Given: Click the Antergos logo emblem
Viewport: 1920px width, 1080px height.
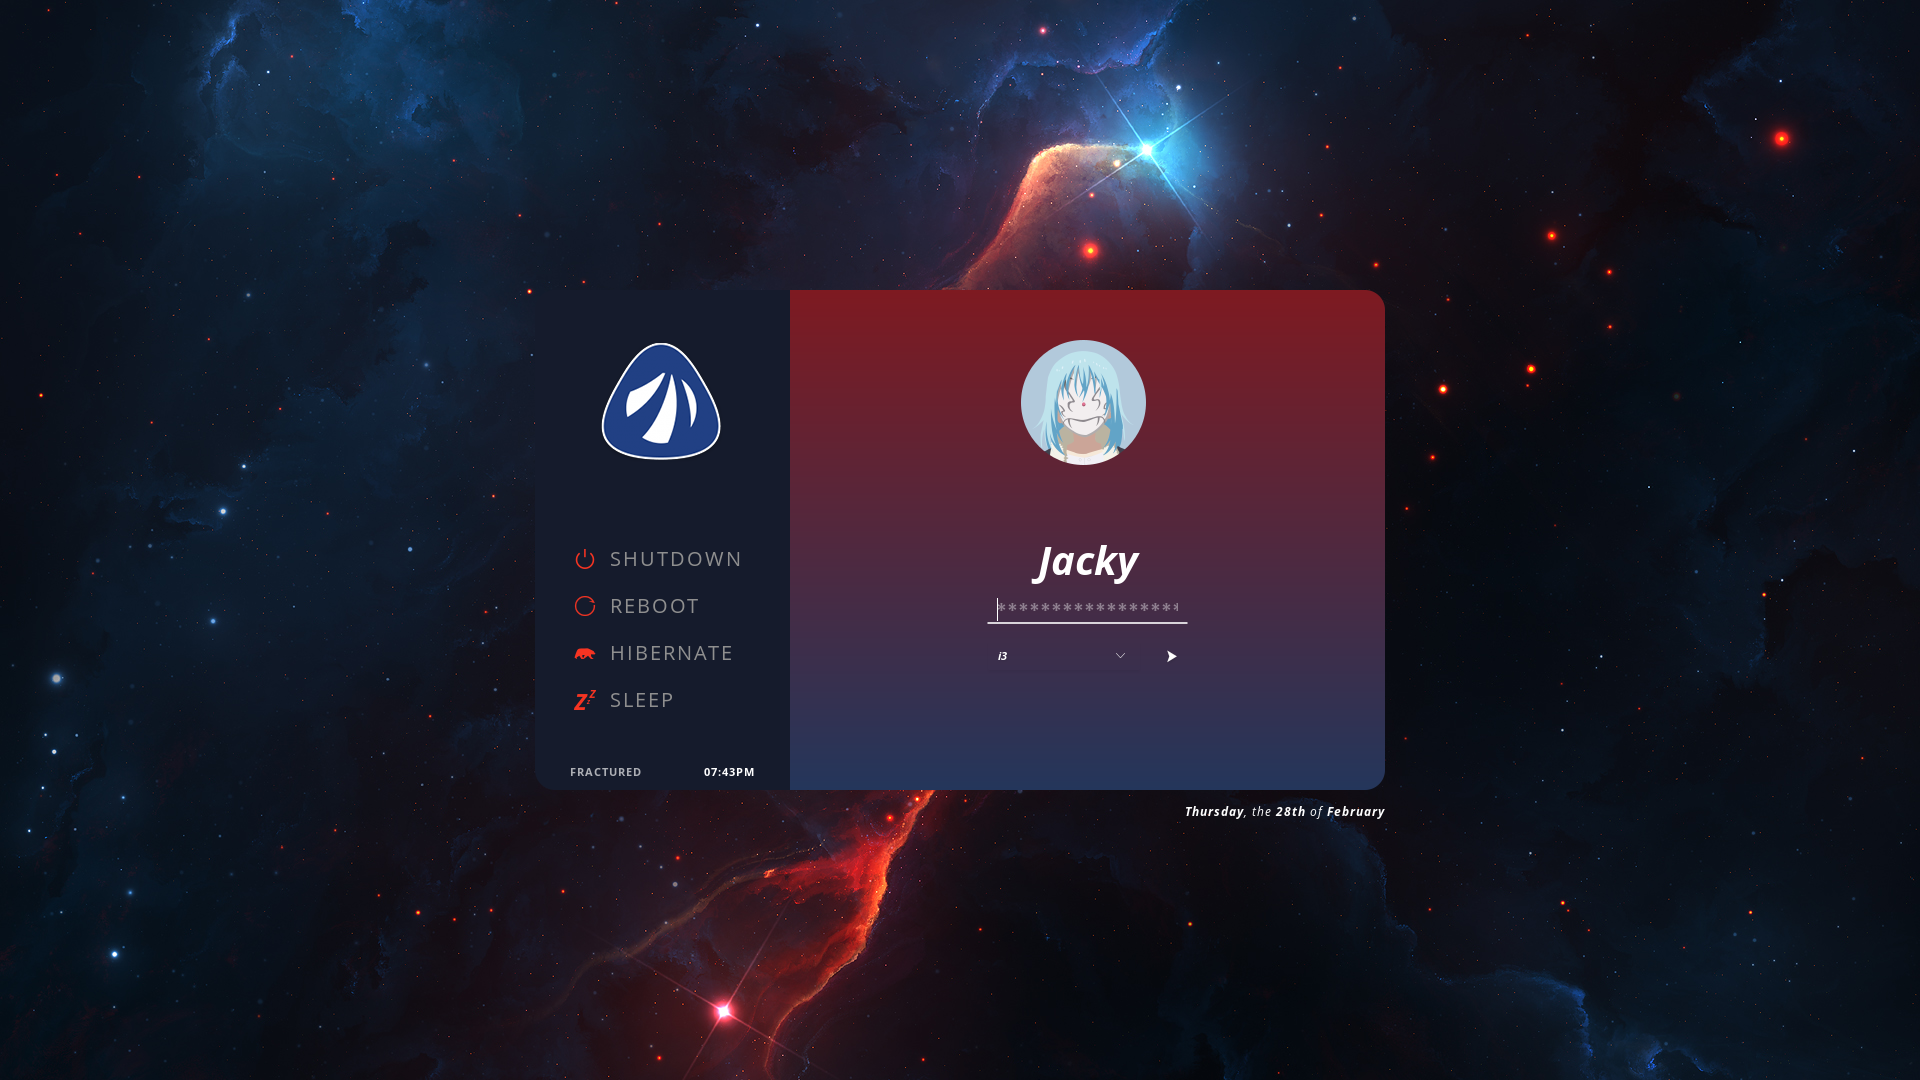Looking at the screenshot, I should click(661, 402).
